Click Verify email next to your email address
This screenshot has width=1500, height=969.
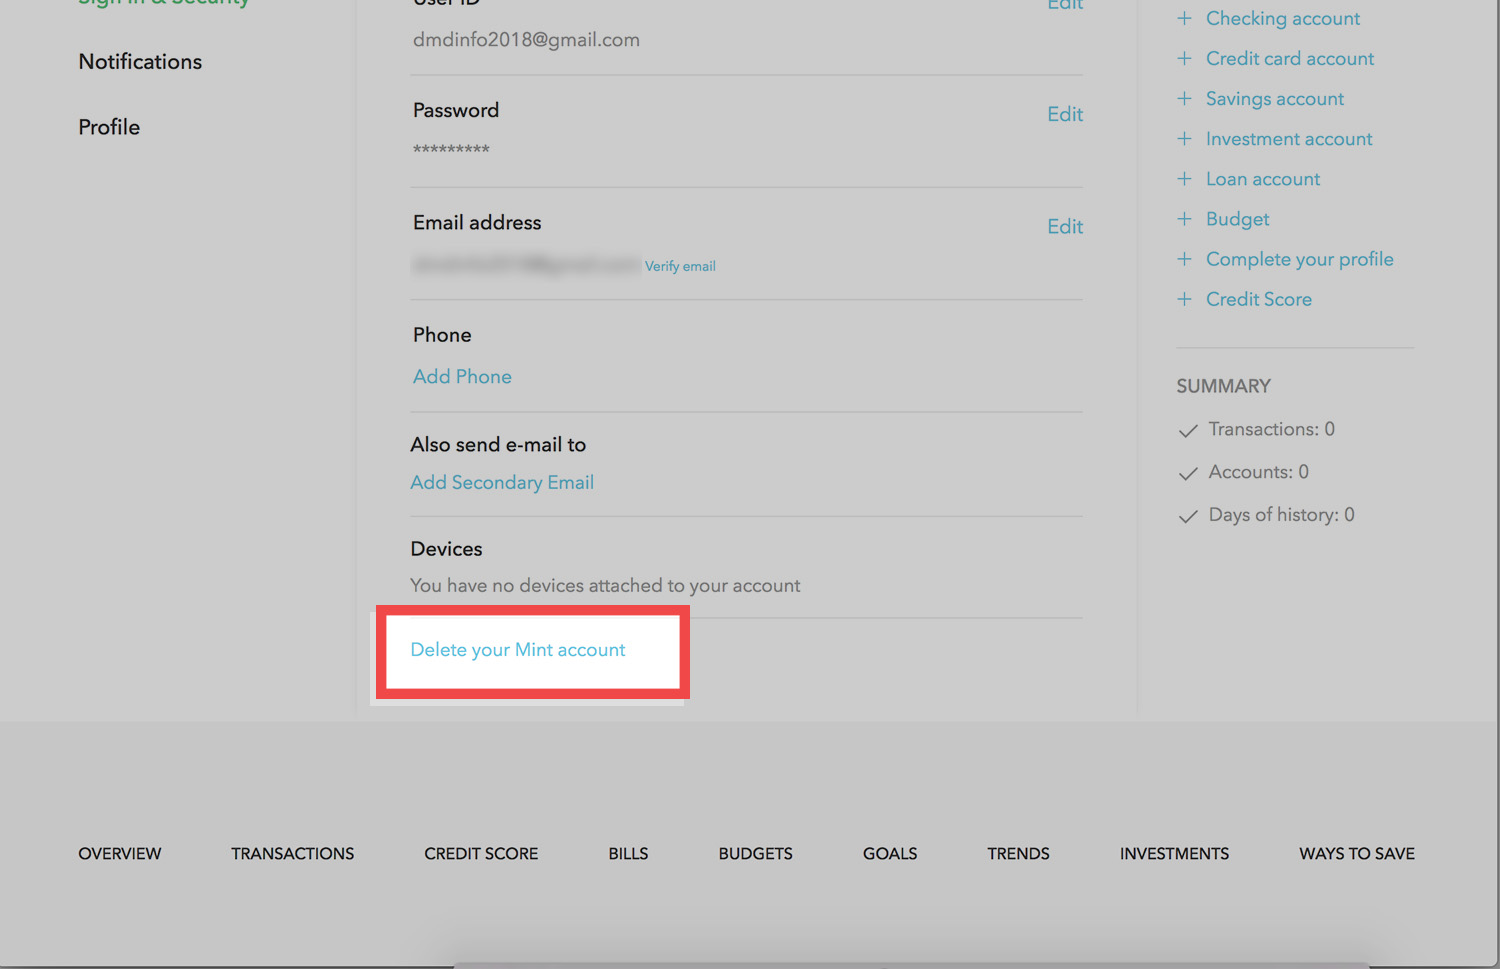(680, 265)
